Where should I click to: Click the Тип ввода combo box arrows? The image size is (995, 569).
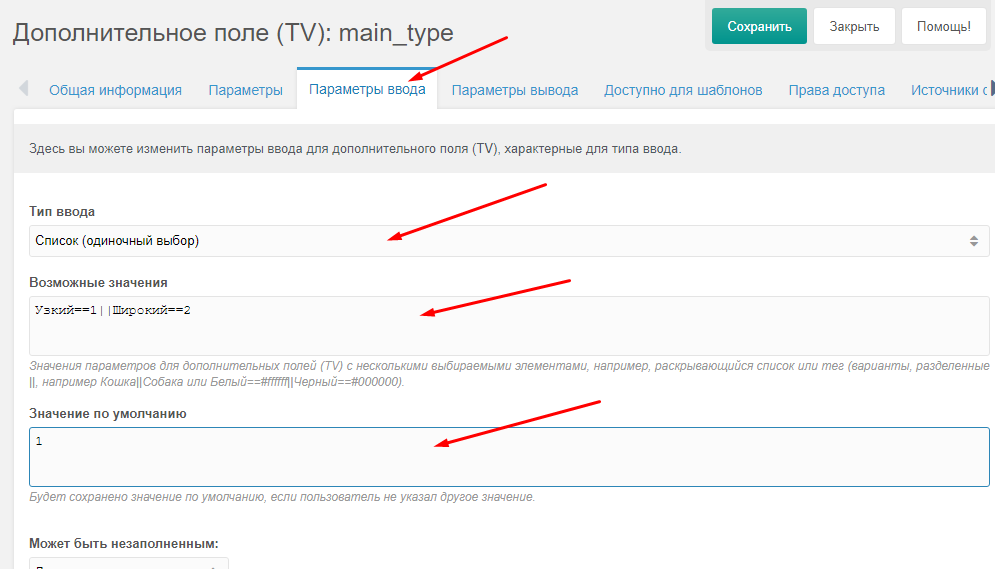pos(973,241)
